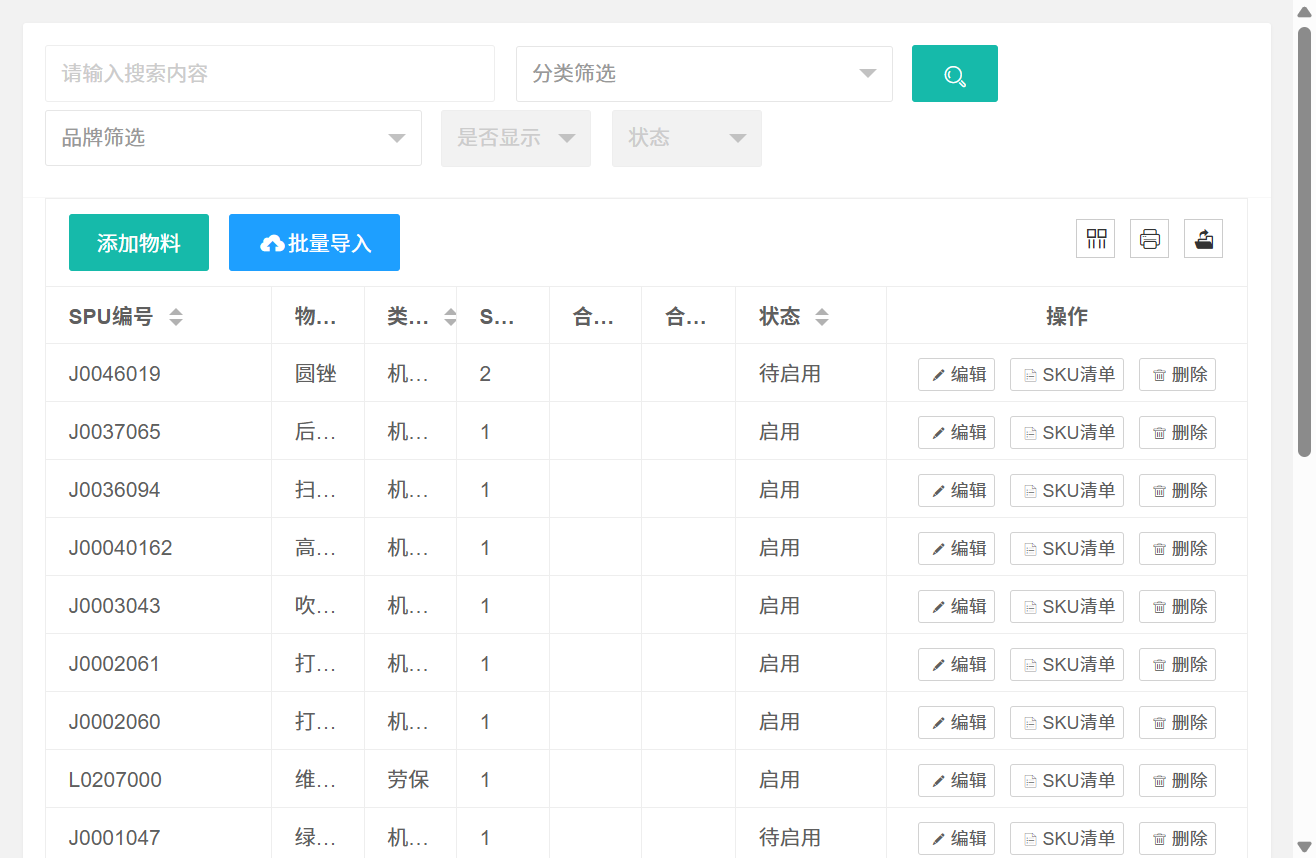This screenshot has width=1316, height=858.
Task: Click the 添加物料 button
Action: click(139, 242)
